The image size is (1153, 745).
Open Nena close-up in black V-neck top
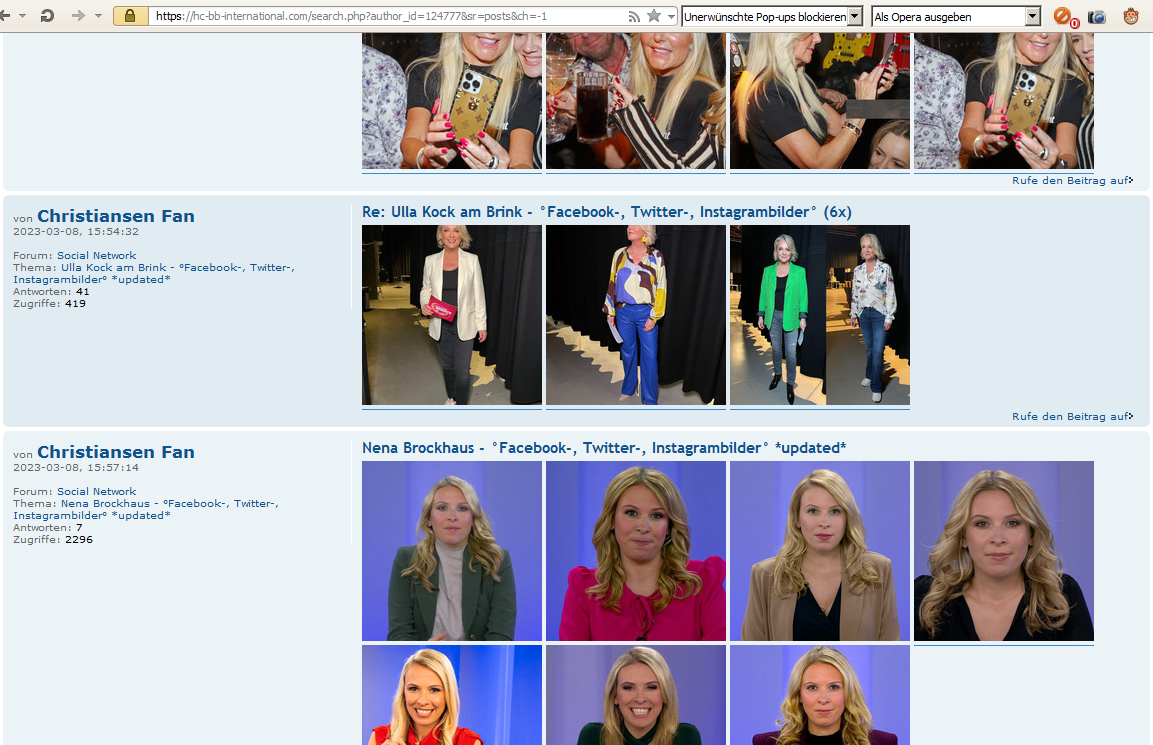1004,551
